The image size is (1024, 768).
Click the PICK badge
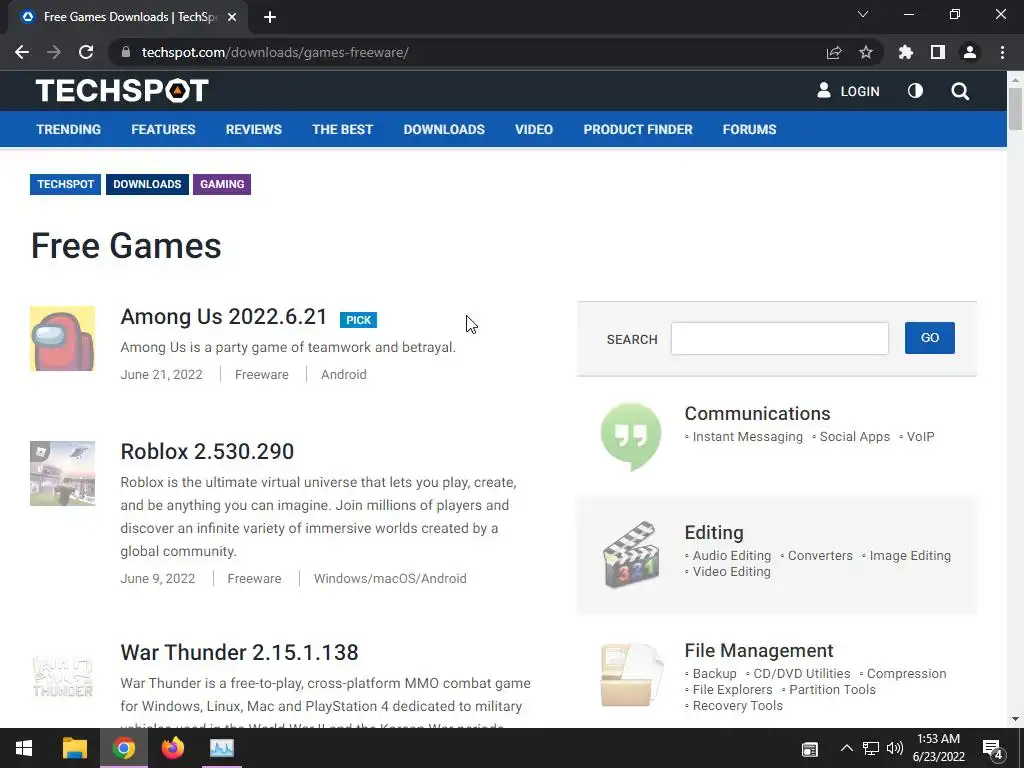coord(359,320)
